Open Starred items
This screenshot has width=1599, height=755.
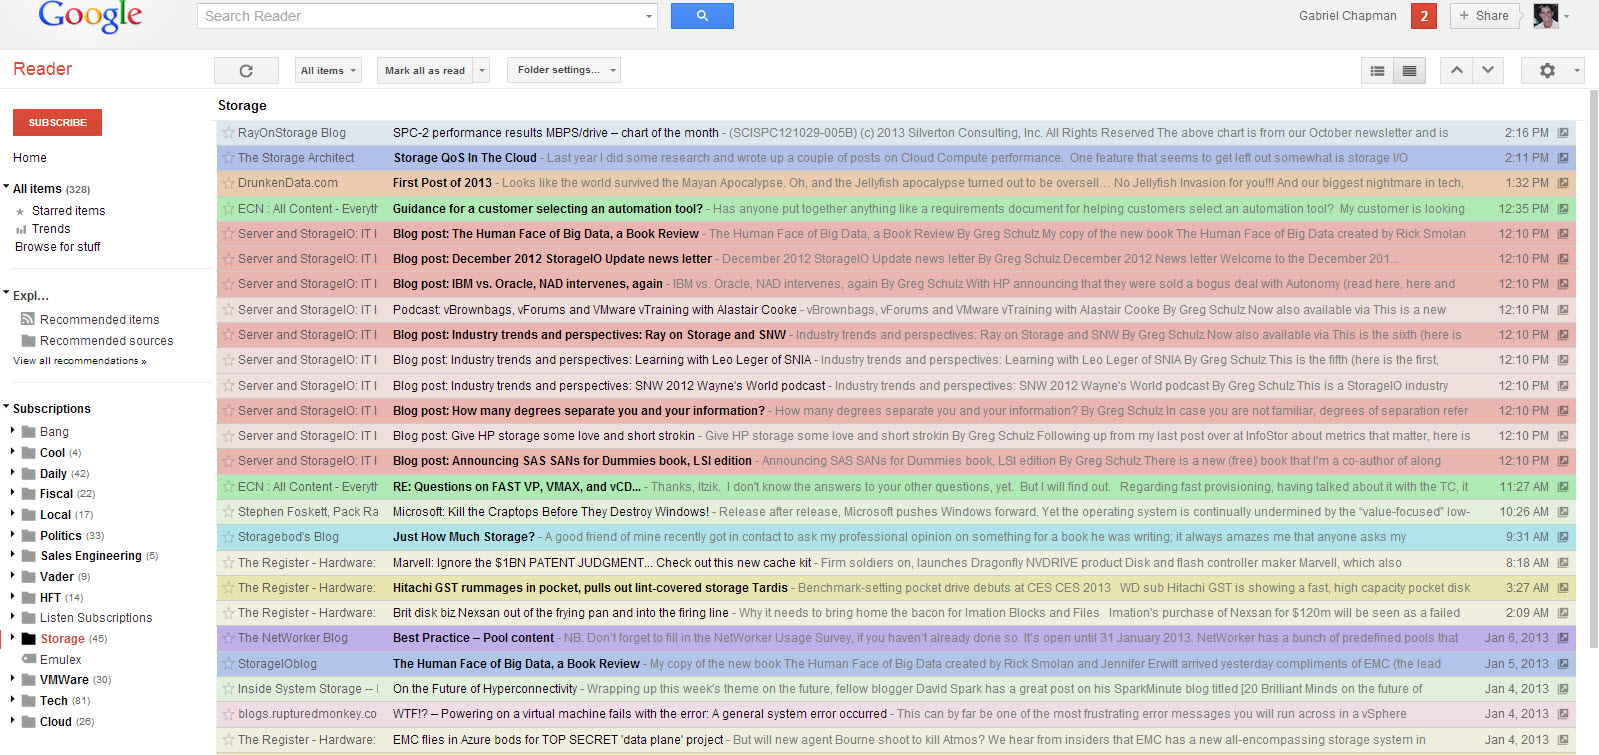pos(68,211)
